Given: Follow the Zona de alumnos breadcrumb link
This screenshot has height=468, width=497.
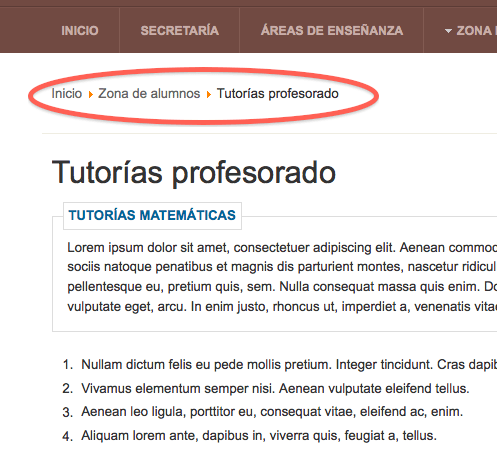Looking at the screenshot, I should click(149, 94).
